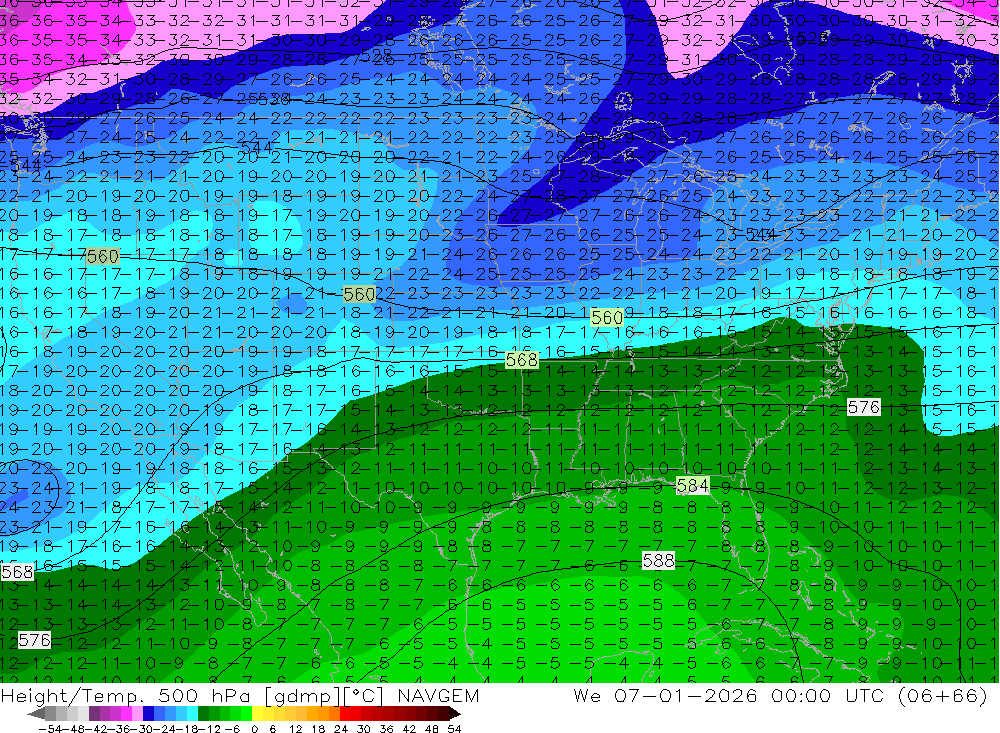Click the legend tick label 30
1000x733 pixels.
[364, 729]
